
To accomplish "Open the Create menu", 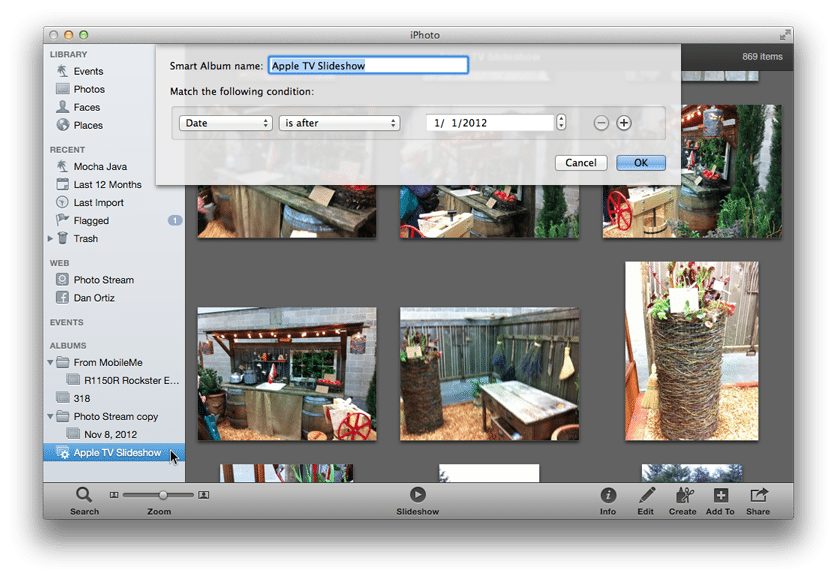I will [x=683, y=501].
